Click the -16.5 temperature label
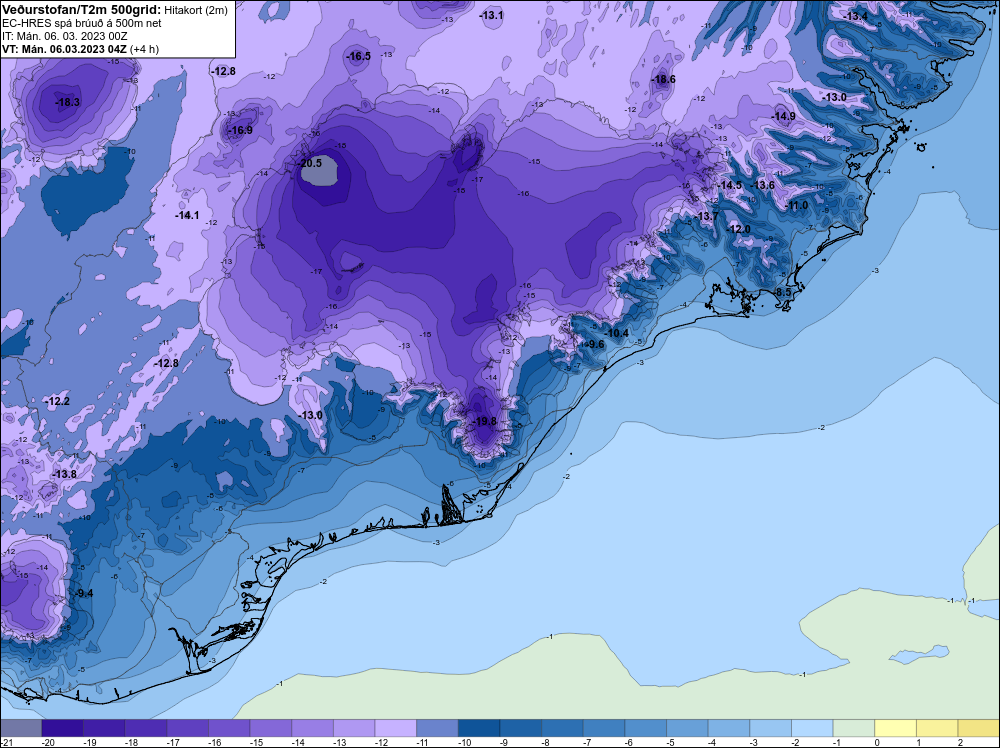The image size is (1000, 748). point(358,56)
